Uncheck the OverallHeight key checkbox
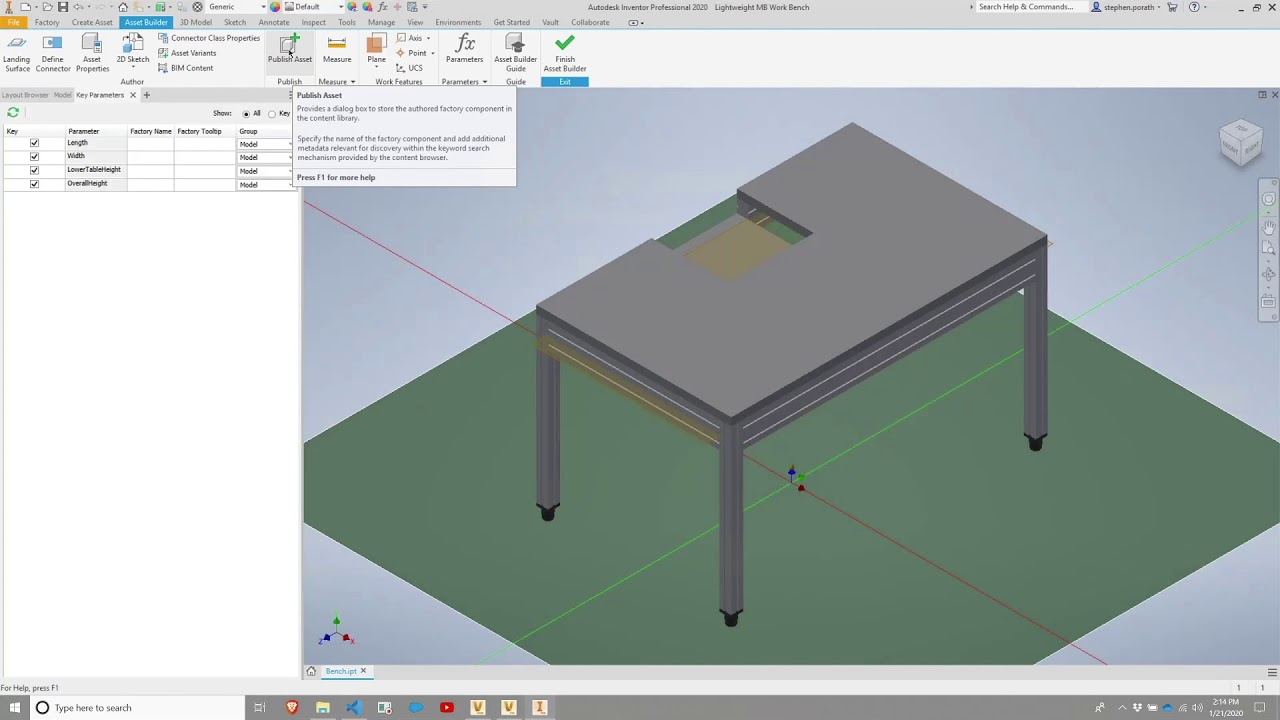This screenshot has height=720, width=1280. pos(34,184)
